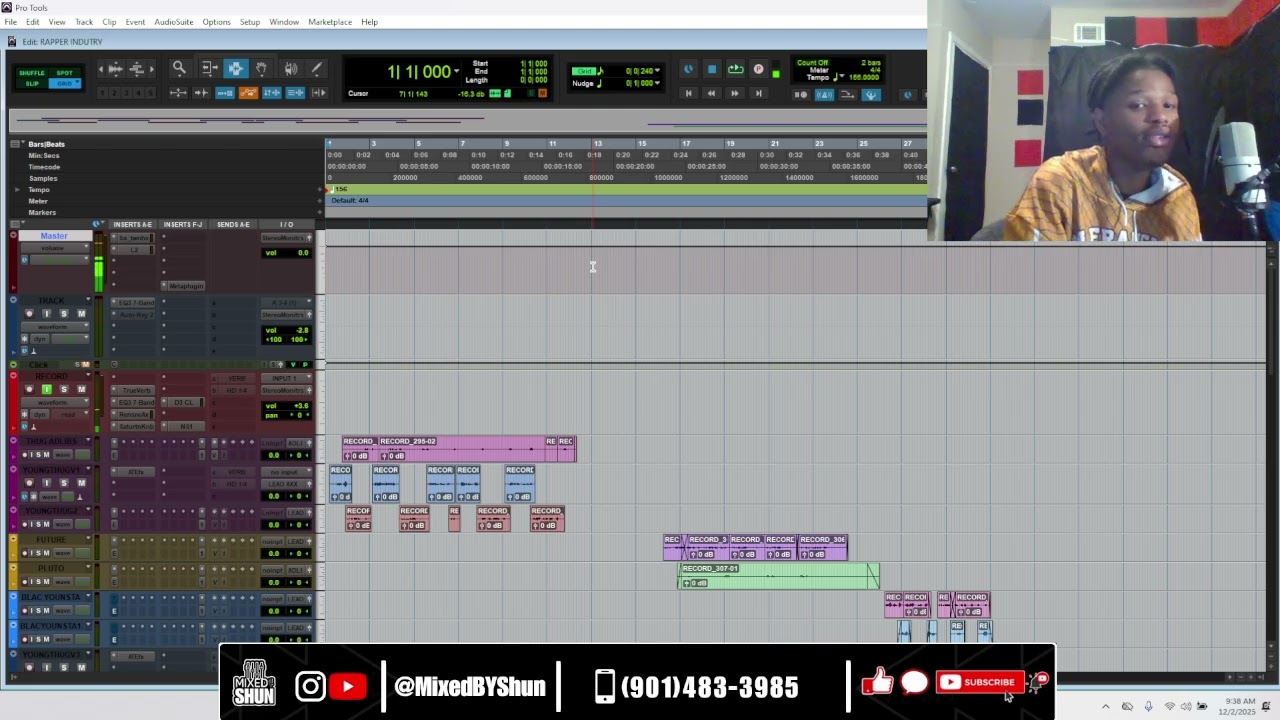Open RECORD track automation mode 'read' selector
This screenshot has width=1280, height=720.
[x=69, y=414]
